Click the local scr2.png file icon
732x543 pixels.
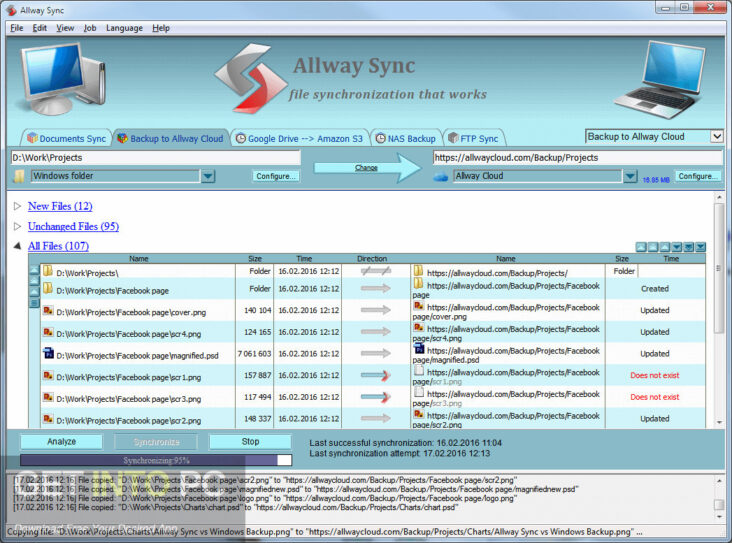pos(48,418)
